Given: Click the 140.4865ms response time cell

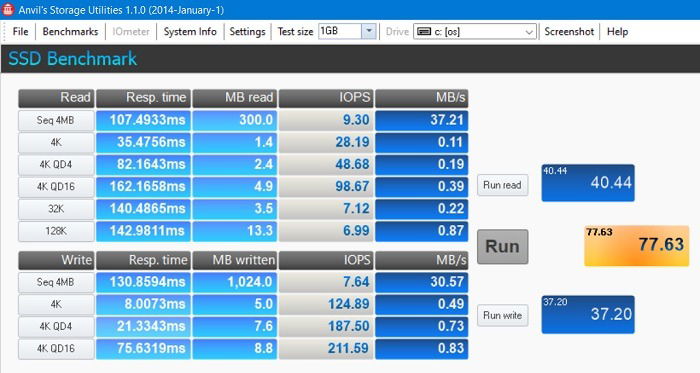Looking at the screenshot, I should pos(143,209).
